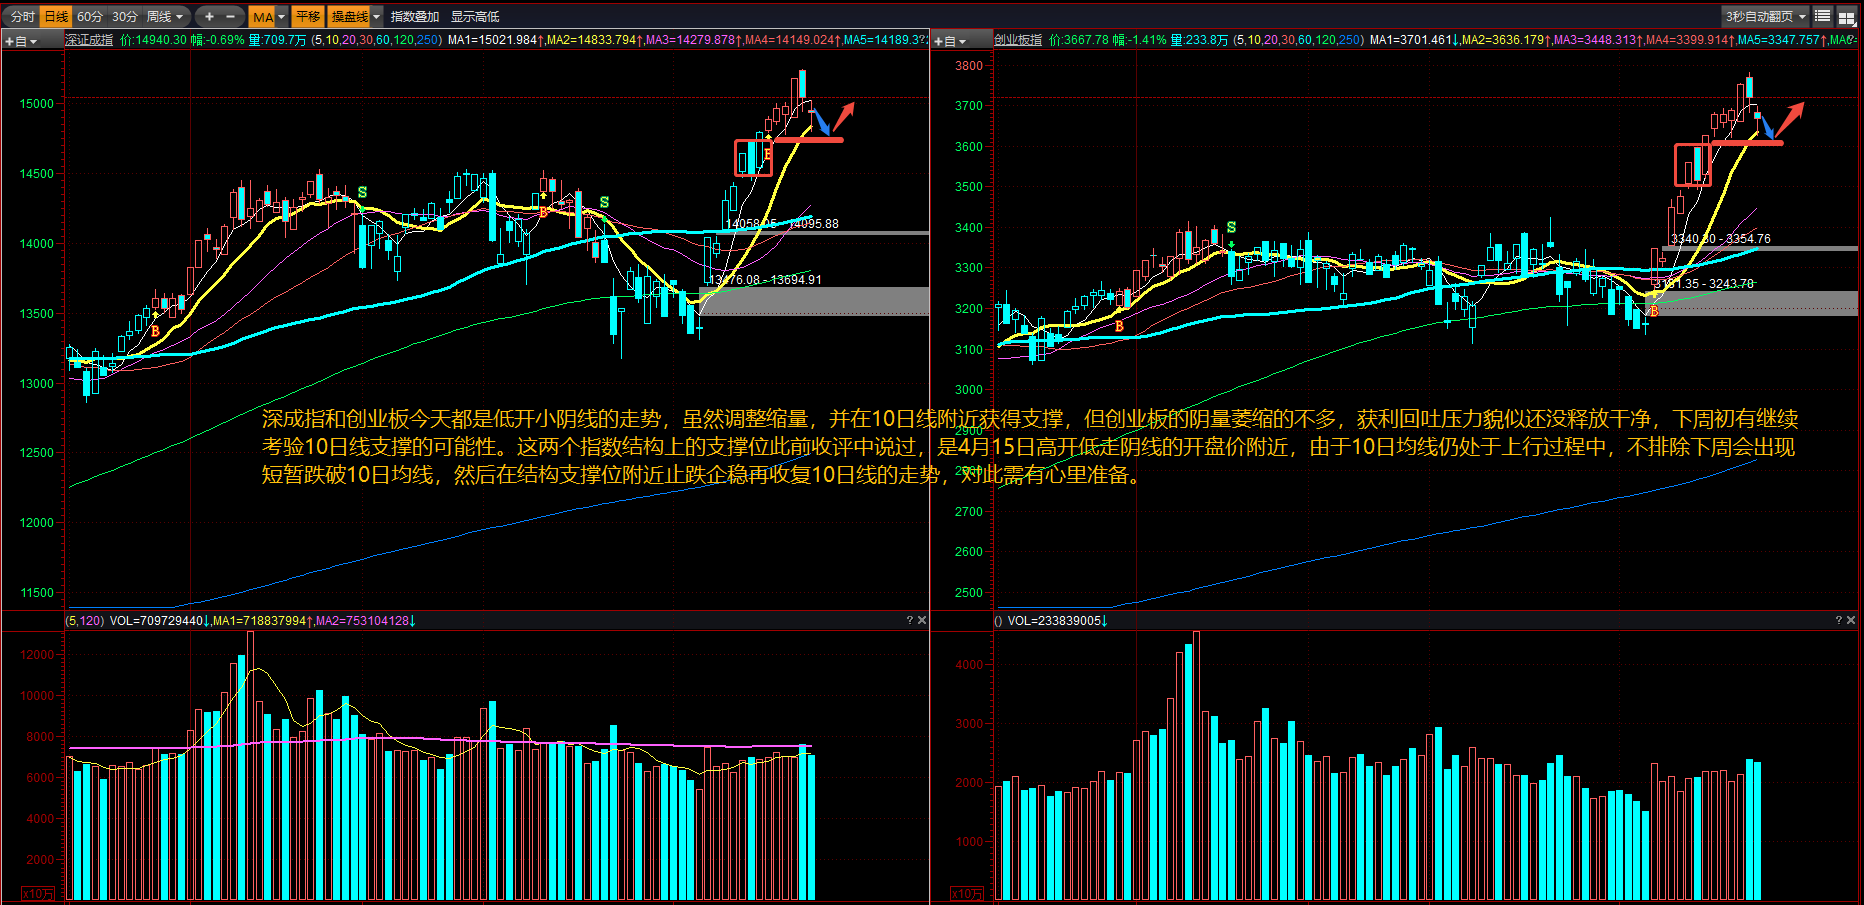Switch to 60分 period tab
Screen dimensions: 1864x905
click(90, 16)
